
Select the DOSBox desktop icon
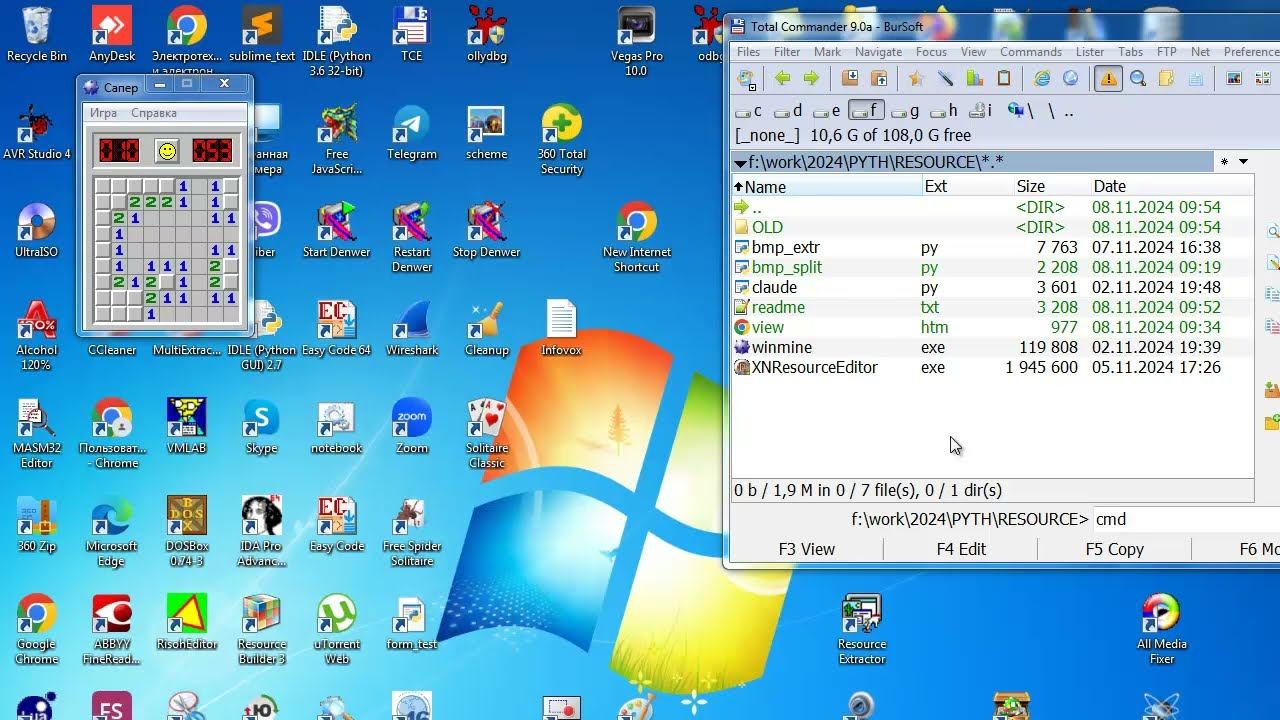click(187, 531)
